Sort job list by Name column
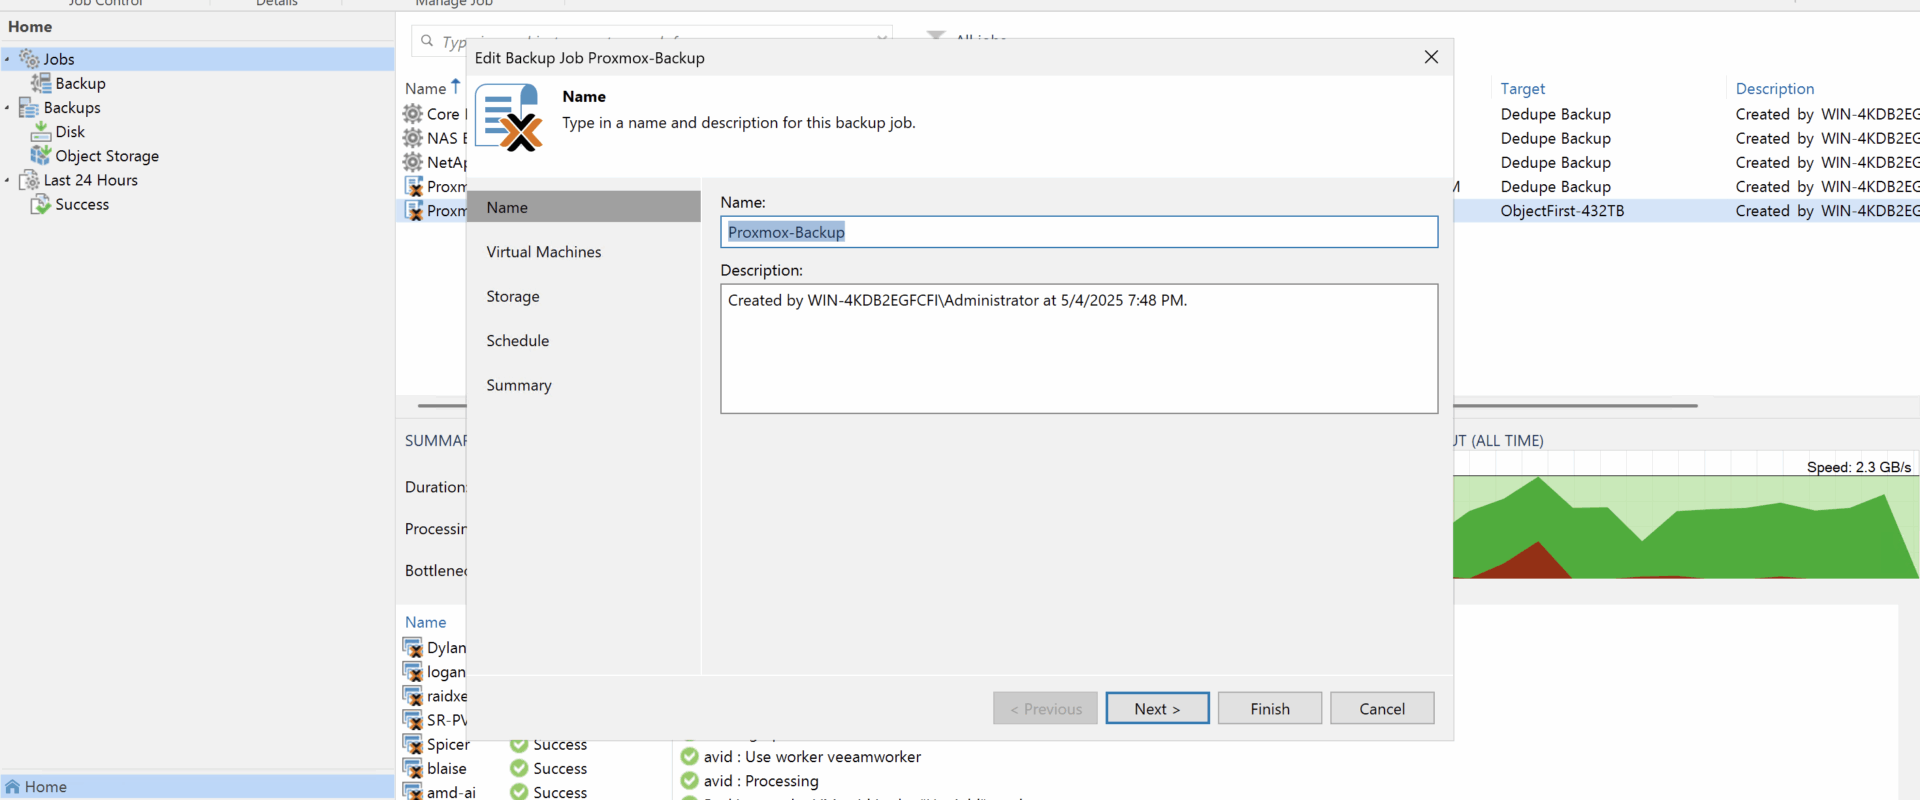This screenshot has width=1920, height=800. point(426,88)
